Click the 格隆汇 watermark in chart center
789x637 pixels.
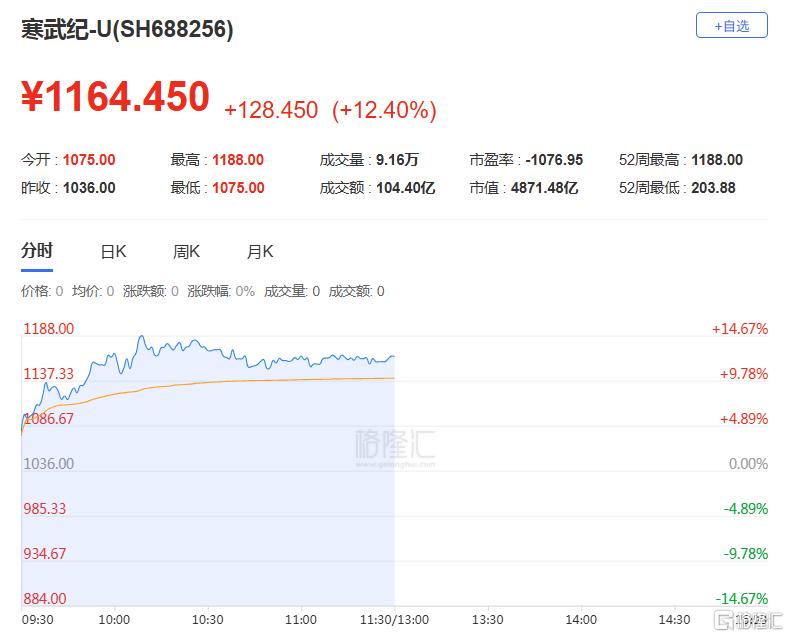tap(395, 443)
